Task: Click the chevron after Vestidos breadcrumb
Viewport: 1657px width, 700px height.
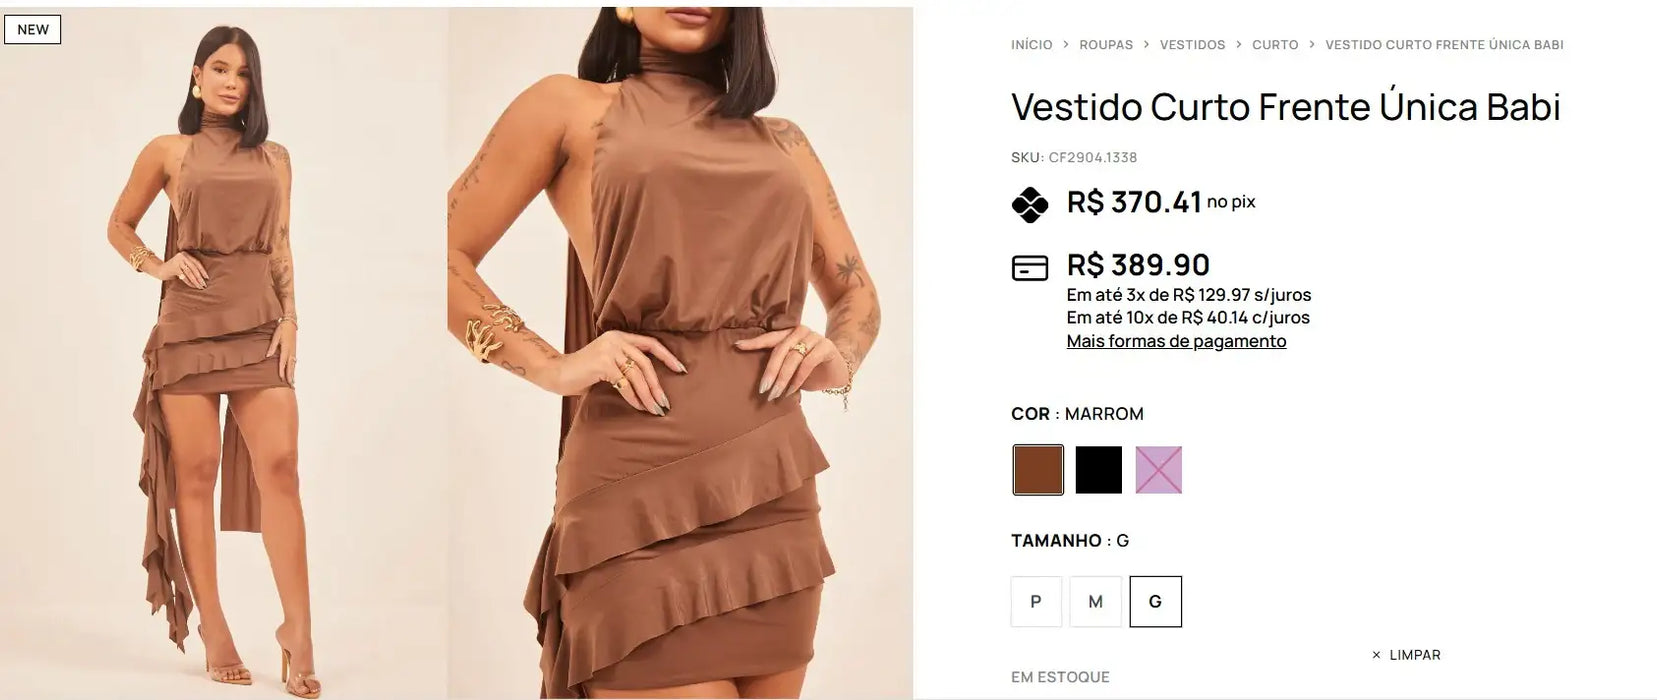Action: (x=1239, y=45)
